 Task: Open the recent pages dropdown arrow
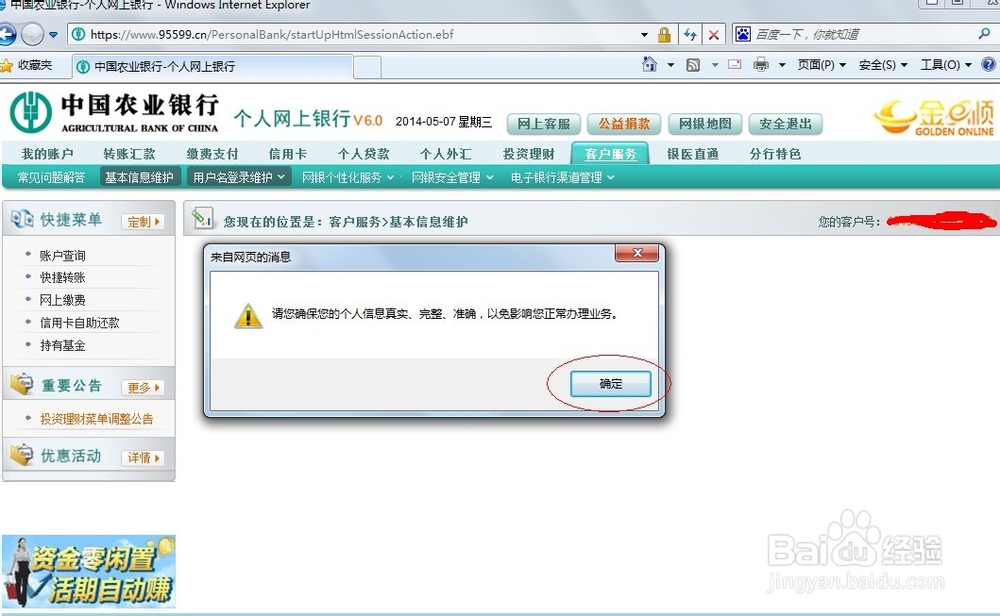[54, 34]
